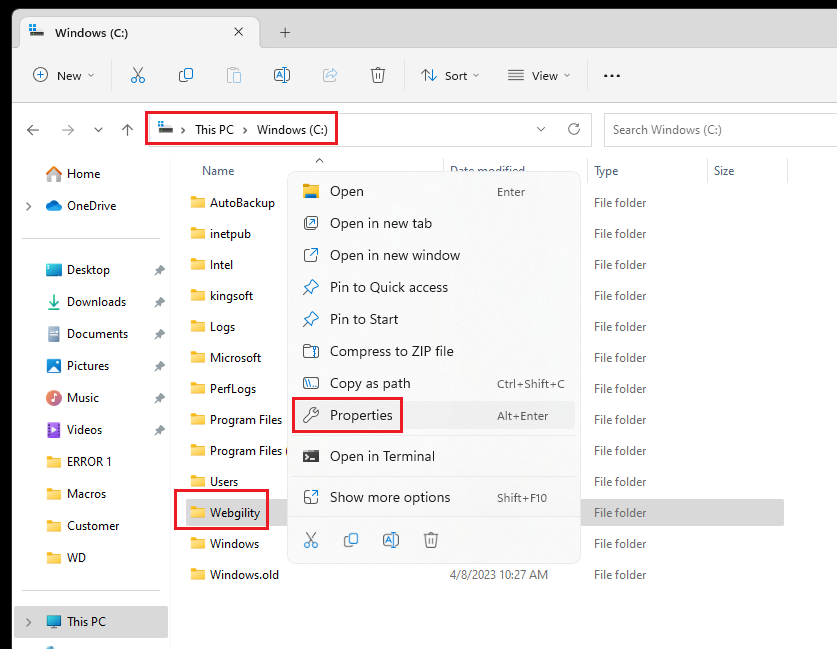The width and height of the screenshot is (837, 649).
Task: Unpin Downloads using its pin icon
Action: [x=159, y=302]
